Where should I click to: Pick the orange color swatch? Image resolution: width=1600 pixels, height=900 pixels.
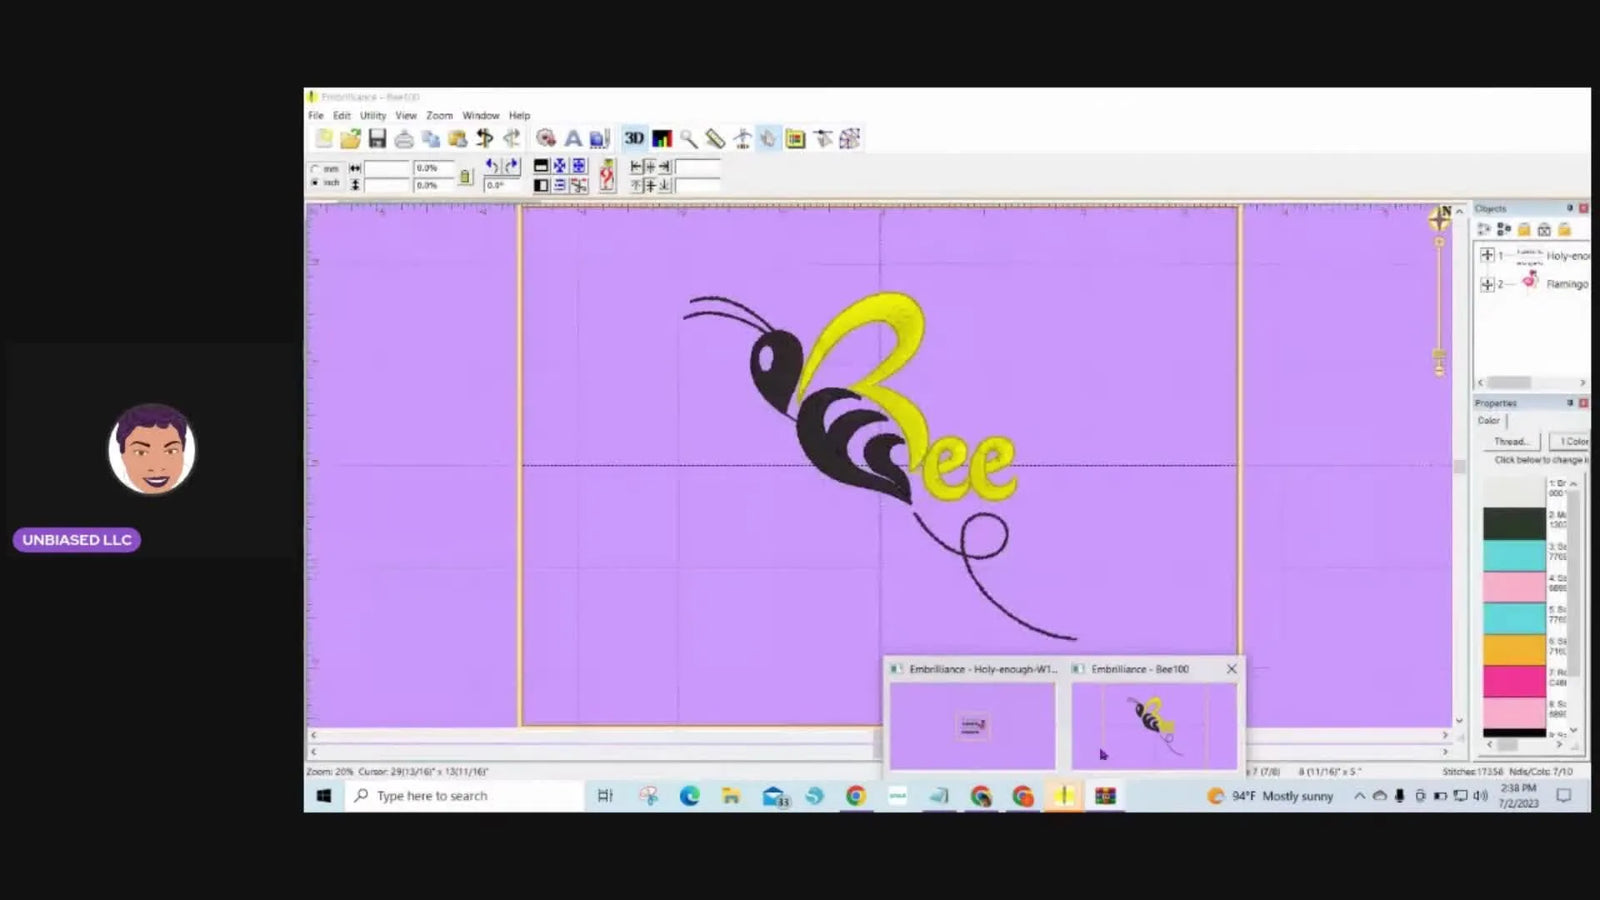click(1514, 650)
